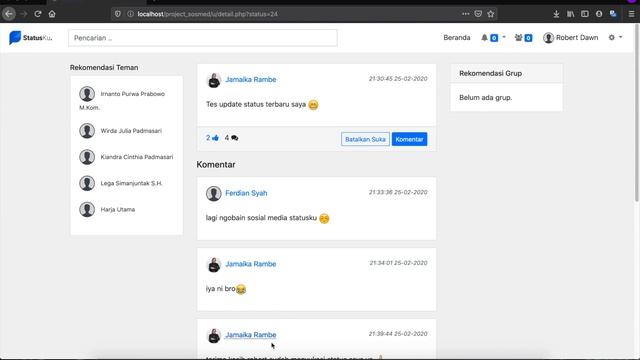Select recommended friend Wirda Julia Padmasari

click(x=131, y=131)
